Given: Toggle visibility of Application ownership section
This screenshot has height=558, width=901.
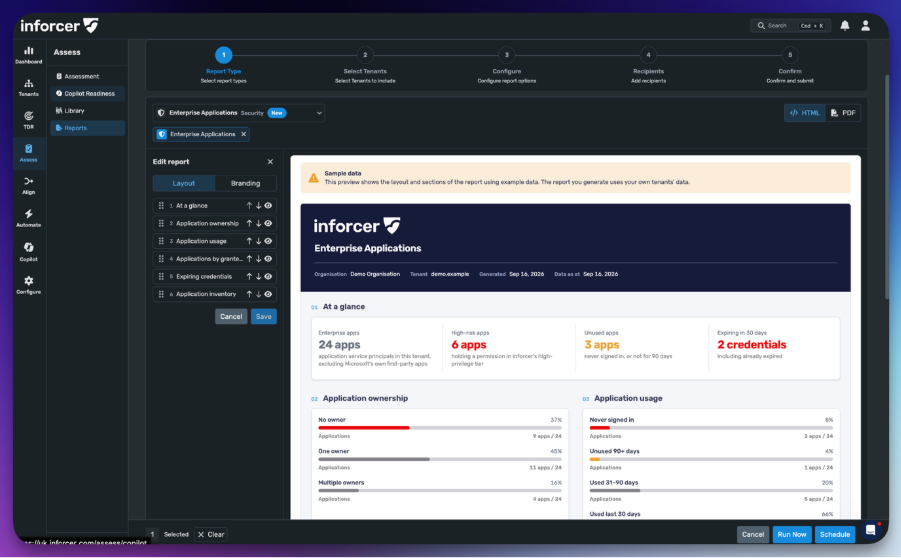Looking at the screenshot, I should click(268, 224).
